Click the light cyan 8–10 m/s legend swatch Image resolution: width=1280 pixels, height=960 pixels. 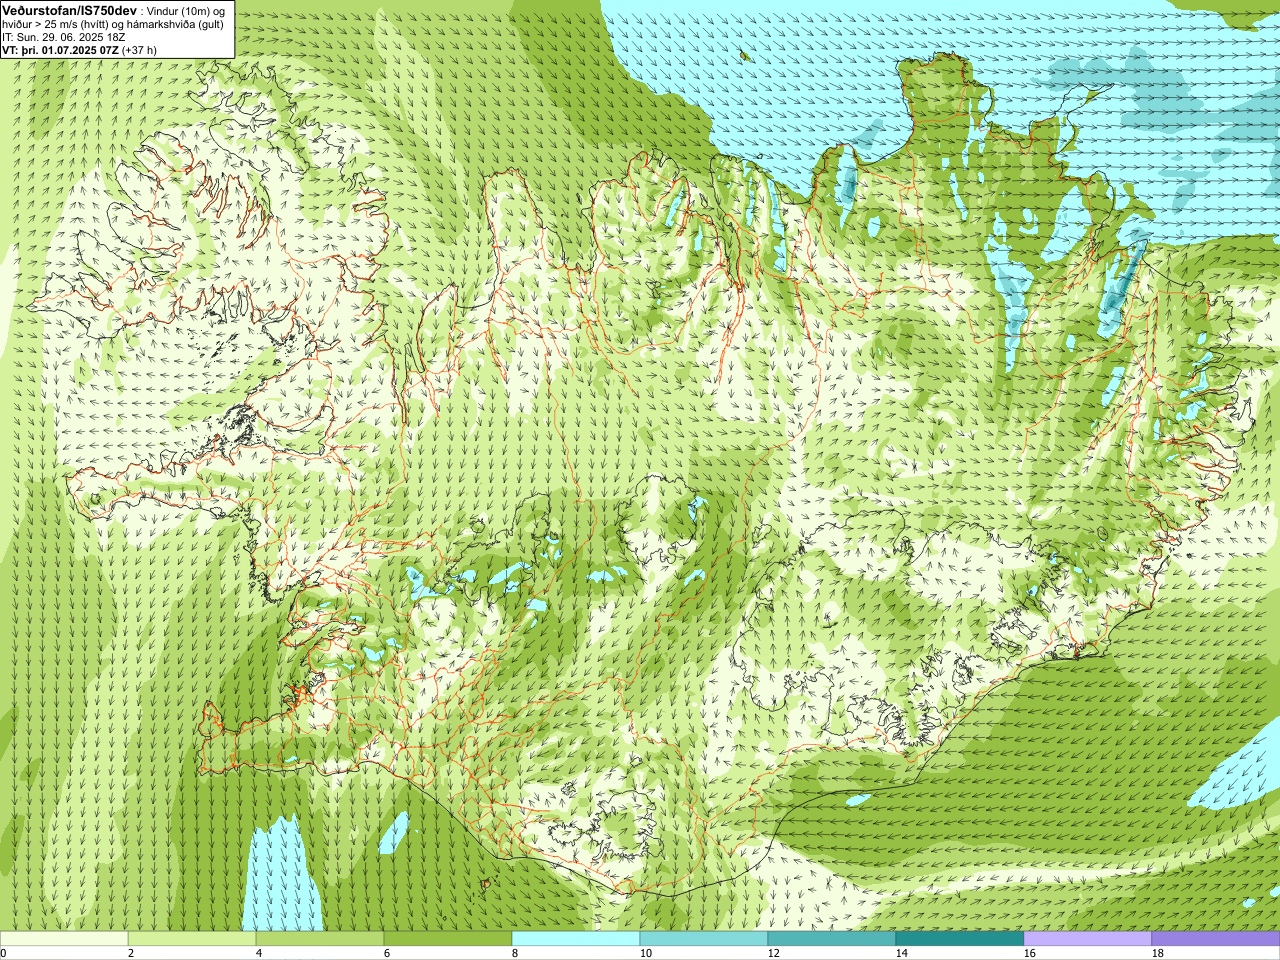click(x=576, y=939)
